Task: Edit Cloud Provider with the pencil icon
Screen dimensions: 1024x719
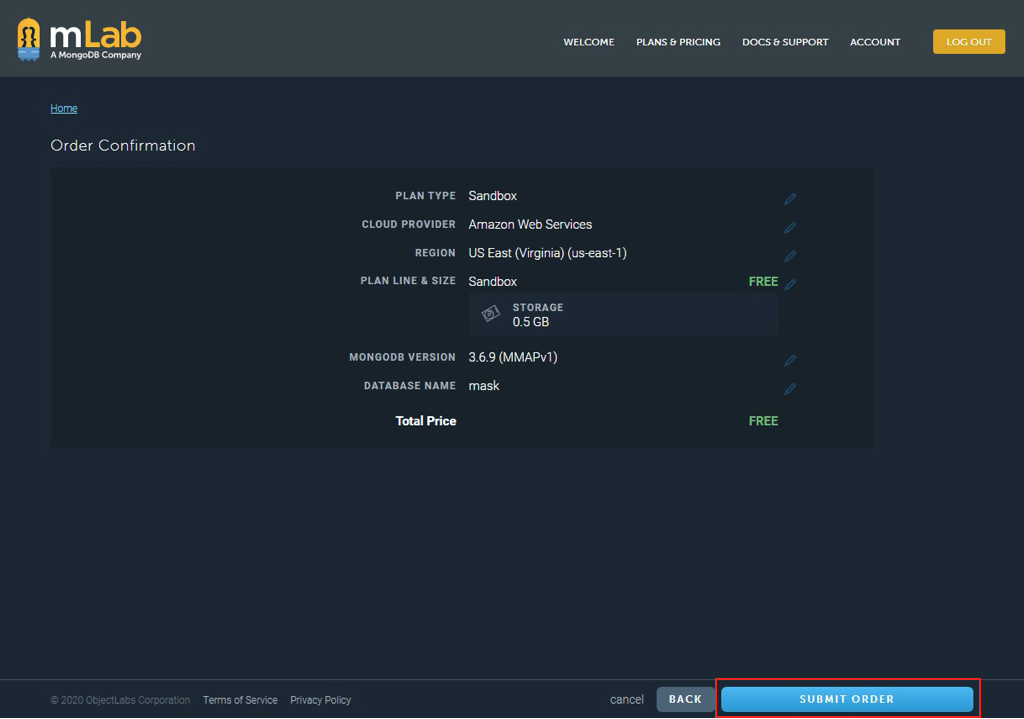Action: [x=790, y=227]
